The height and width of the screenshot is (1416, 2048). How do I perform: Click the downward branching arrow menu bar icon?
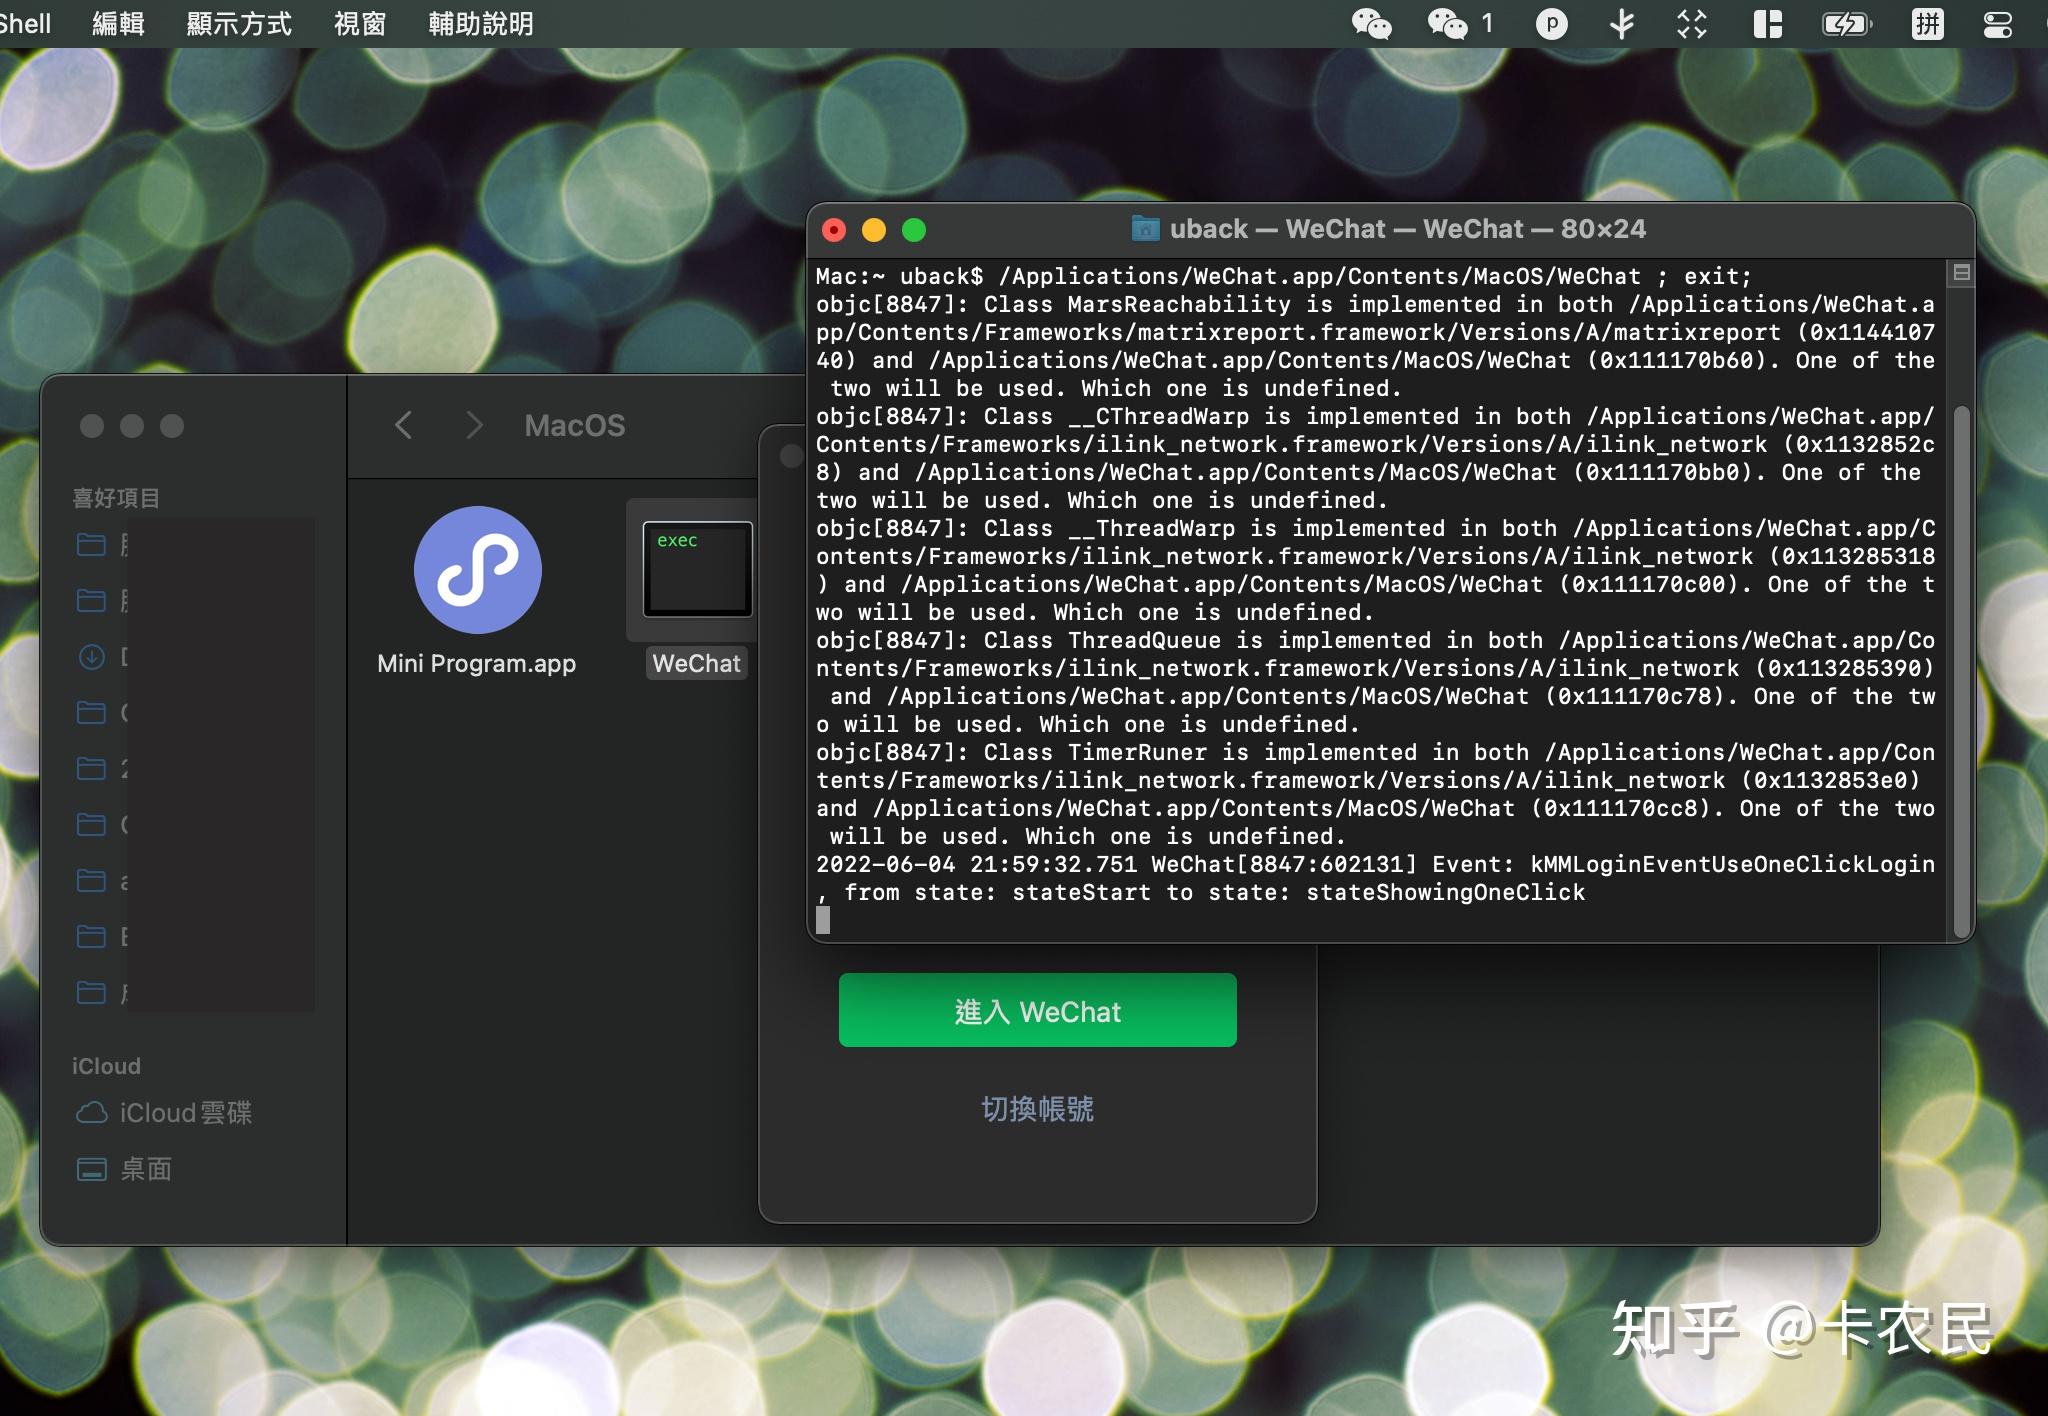(1622, 23)
